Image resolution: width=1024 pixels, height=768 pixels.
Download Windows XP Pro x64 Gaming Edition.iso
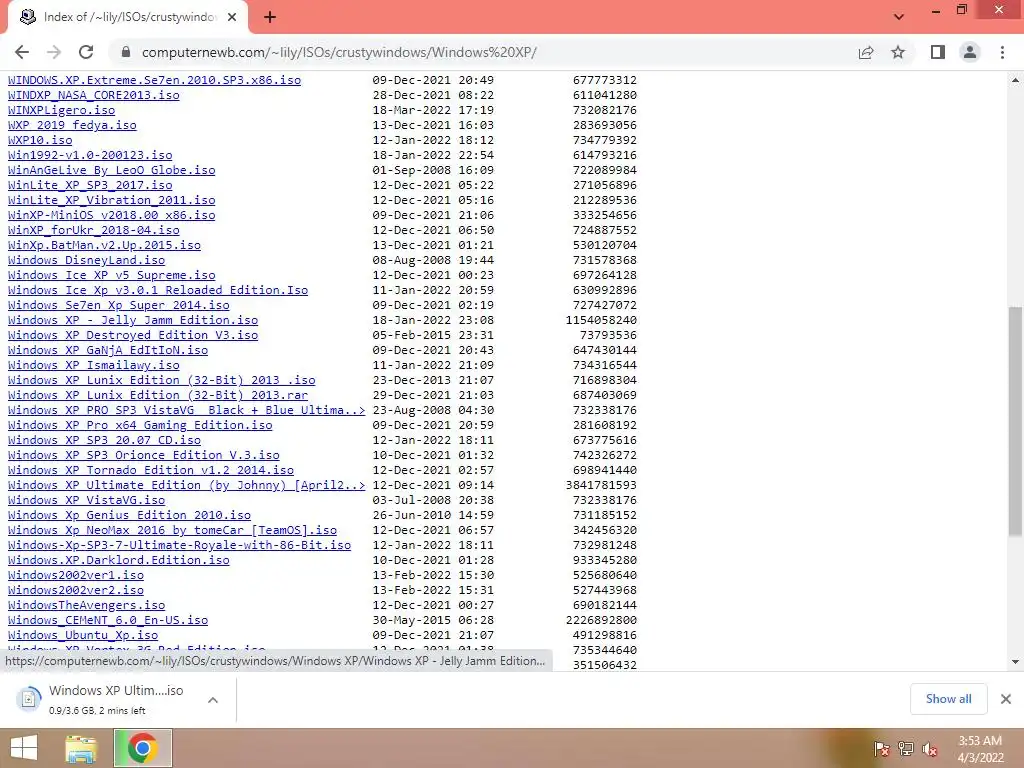point(140,425)
